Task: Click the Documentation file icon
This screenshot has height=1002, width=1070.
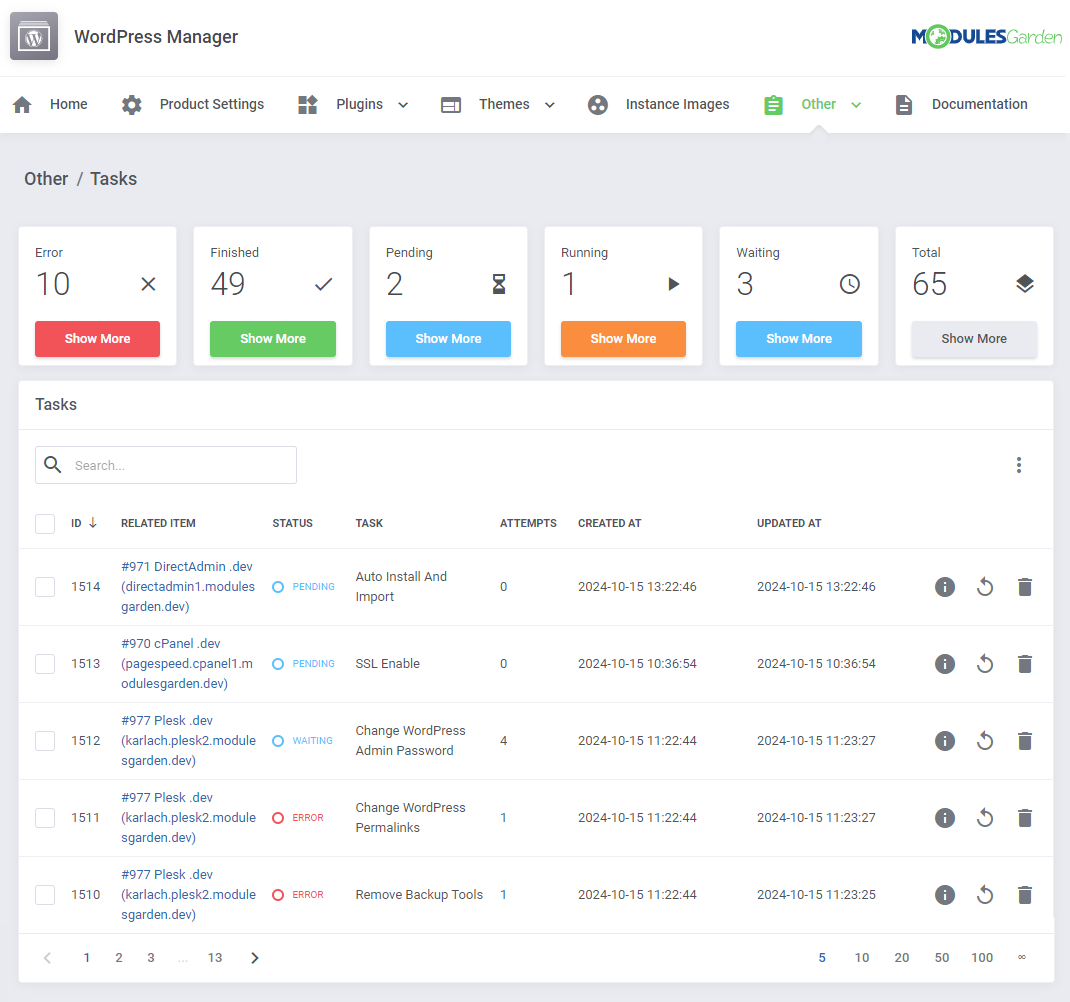Action: 903,104
